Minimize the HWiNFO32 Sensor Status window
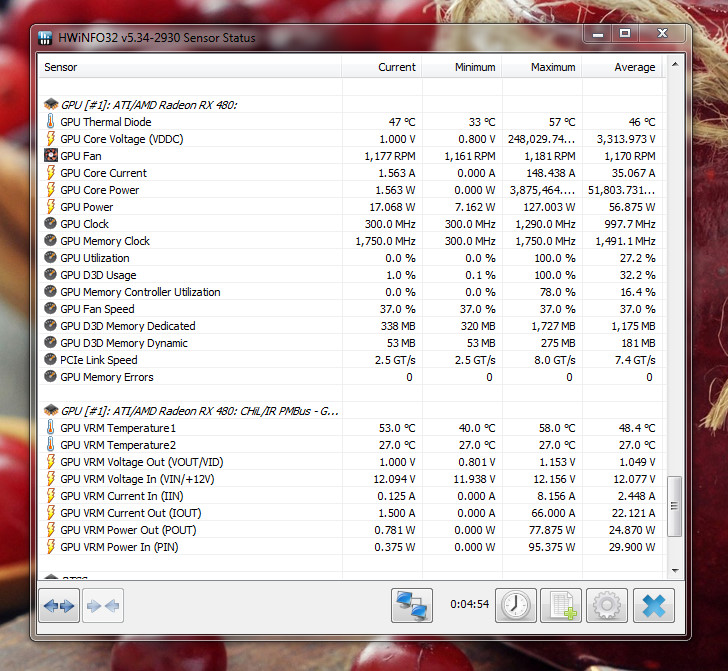 point(598,34)
